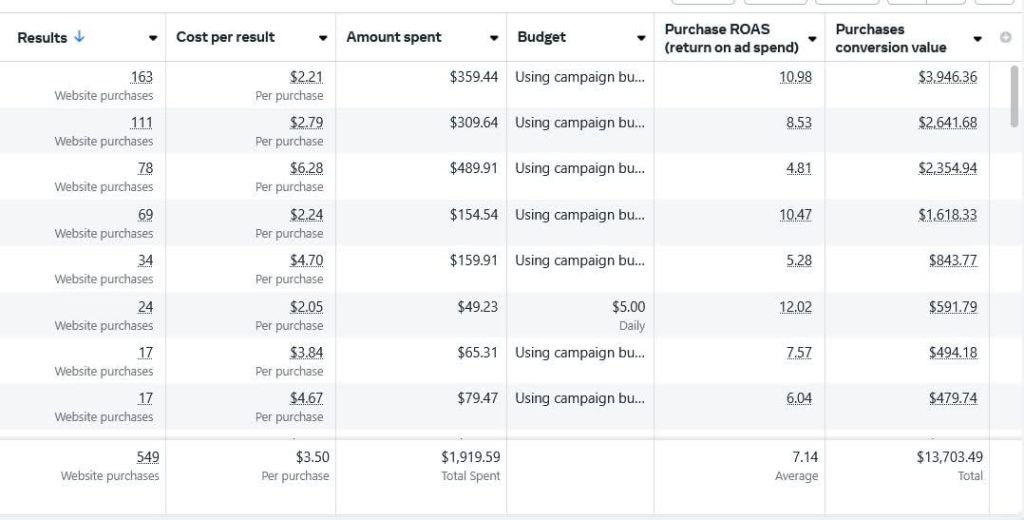The height and width of the screenshot is (520, 1024).
Task: Click the 163 website purchases result
Action: [x=141, y=77]
